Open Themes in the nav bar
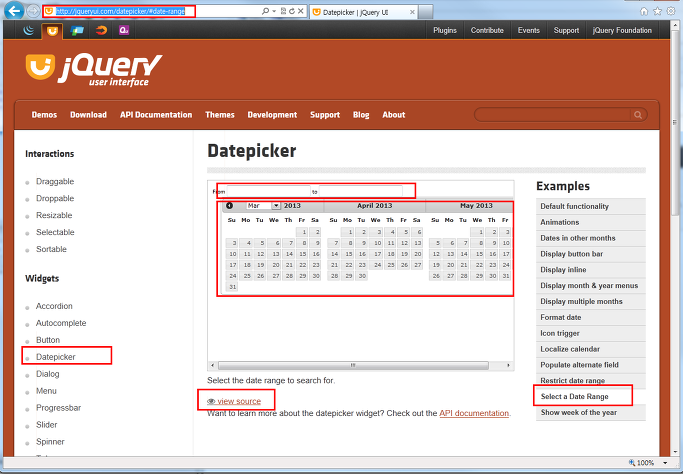683x474 pixels. [220, 115]
